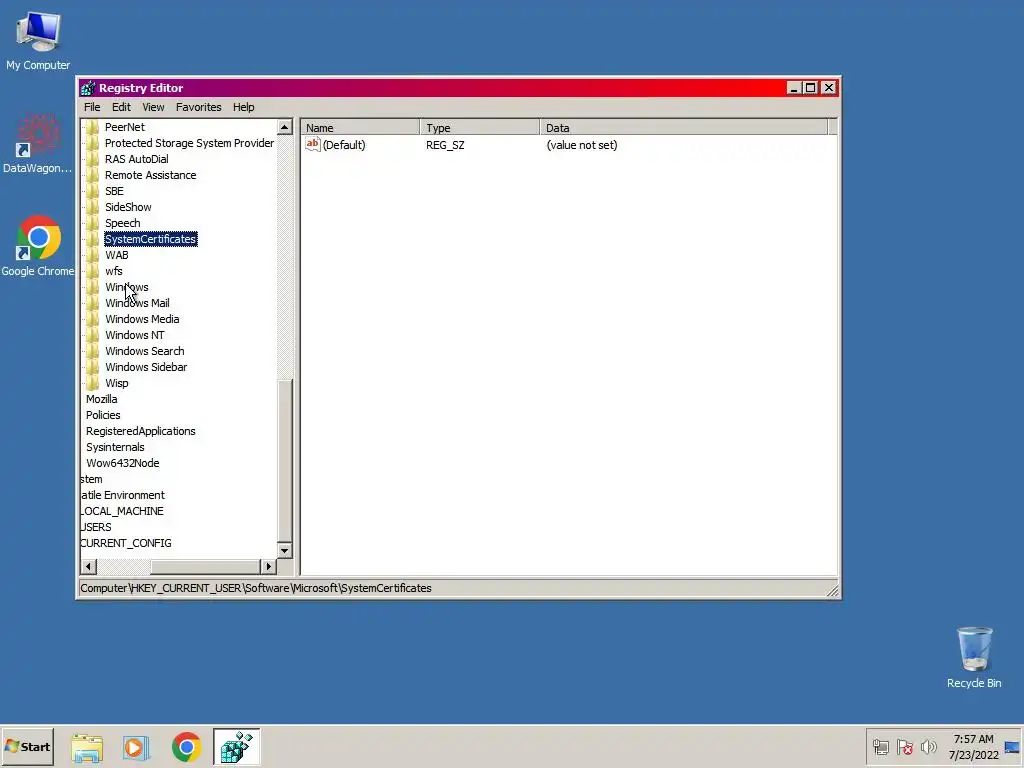1024x768 pixels.
Task: Open the Help menu
Action: point(244,107)
